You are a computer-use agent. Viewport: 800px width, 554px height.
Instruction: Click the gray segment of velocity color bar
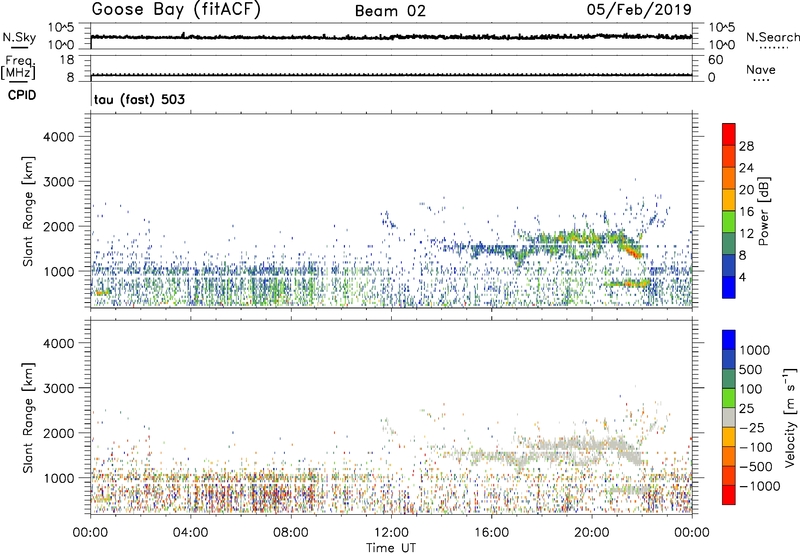pos(729,417)
